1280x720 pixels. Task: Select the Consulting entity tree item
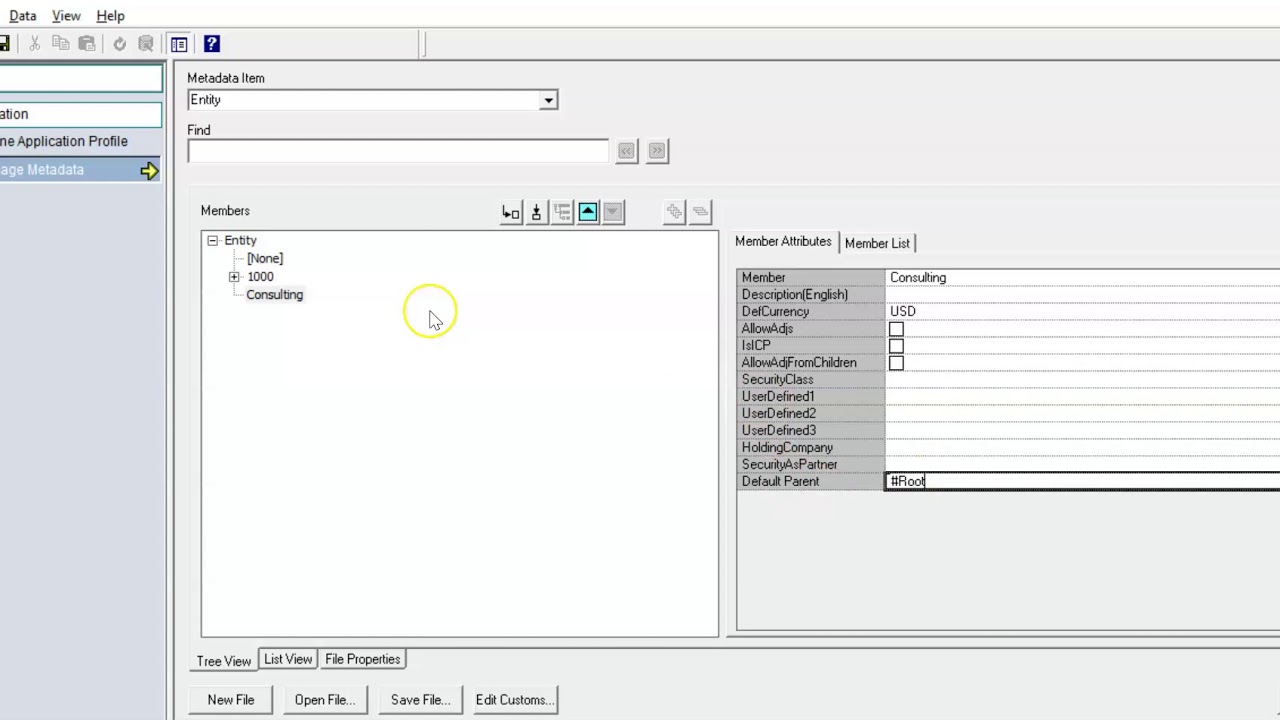tap(274, 295)
